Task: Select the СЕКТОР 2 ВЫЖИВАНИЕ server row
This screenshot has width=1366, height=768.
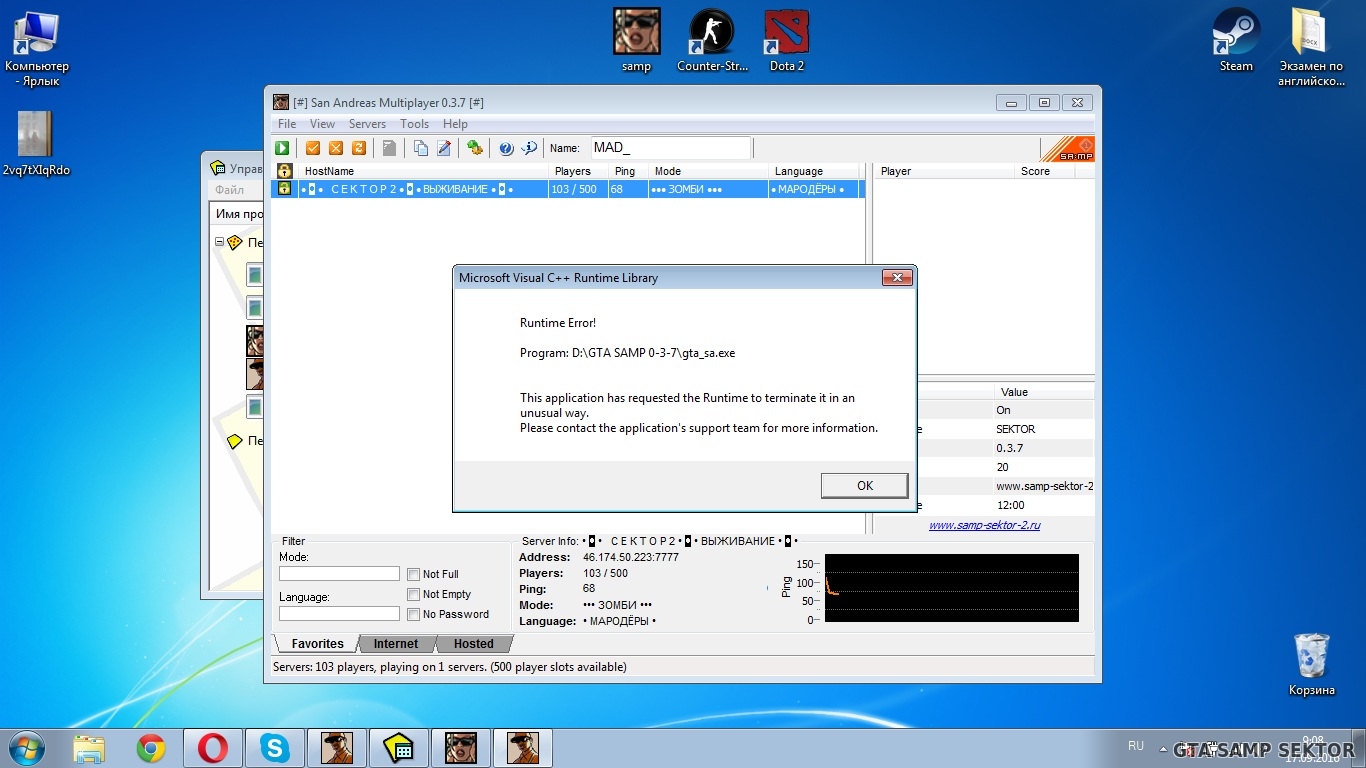Action: (x=567, y=189)
